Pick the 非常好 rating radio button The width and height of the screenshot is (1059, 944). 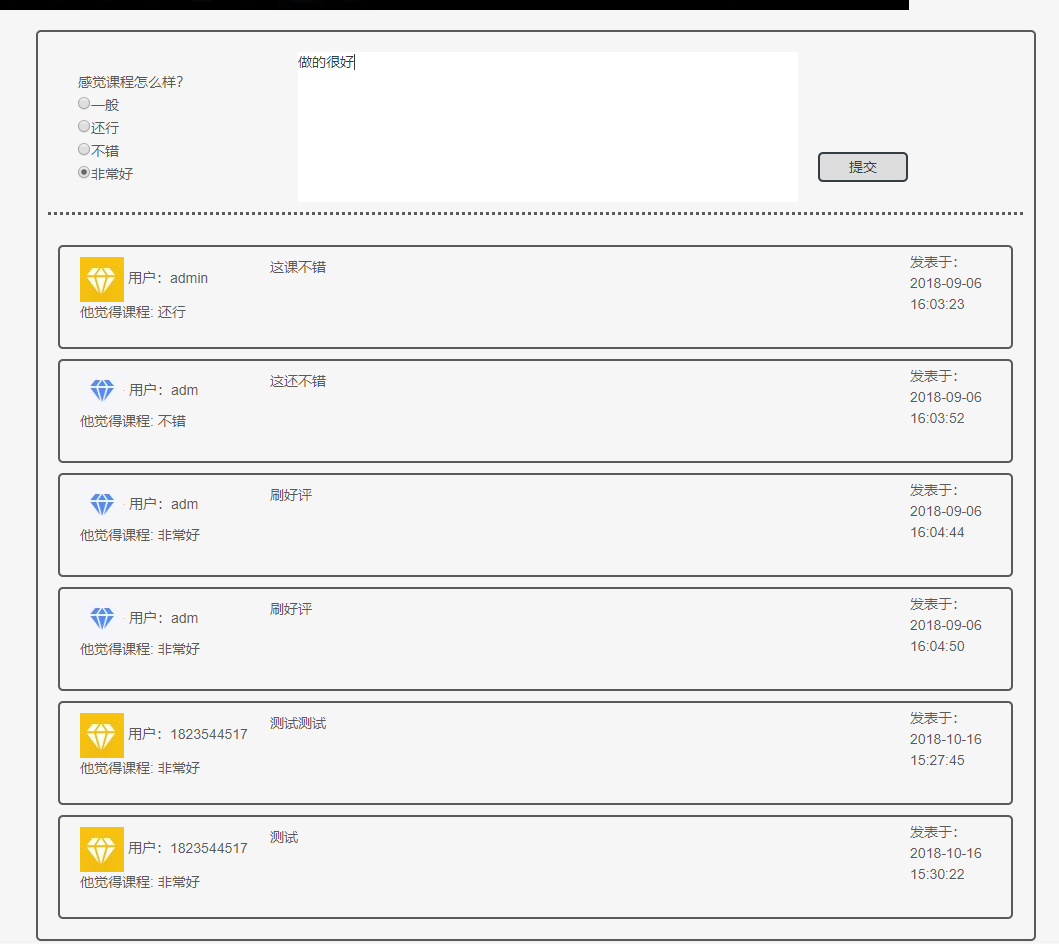click(x=84, y=172)
